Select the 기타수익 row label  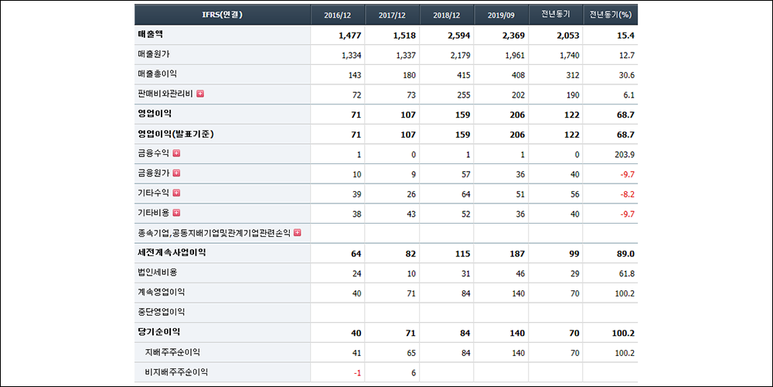(x=153, y=193)
